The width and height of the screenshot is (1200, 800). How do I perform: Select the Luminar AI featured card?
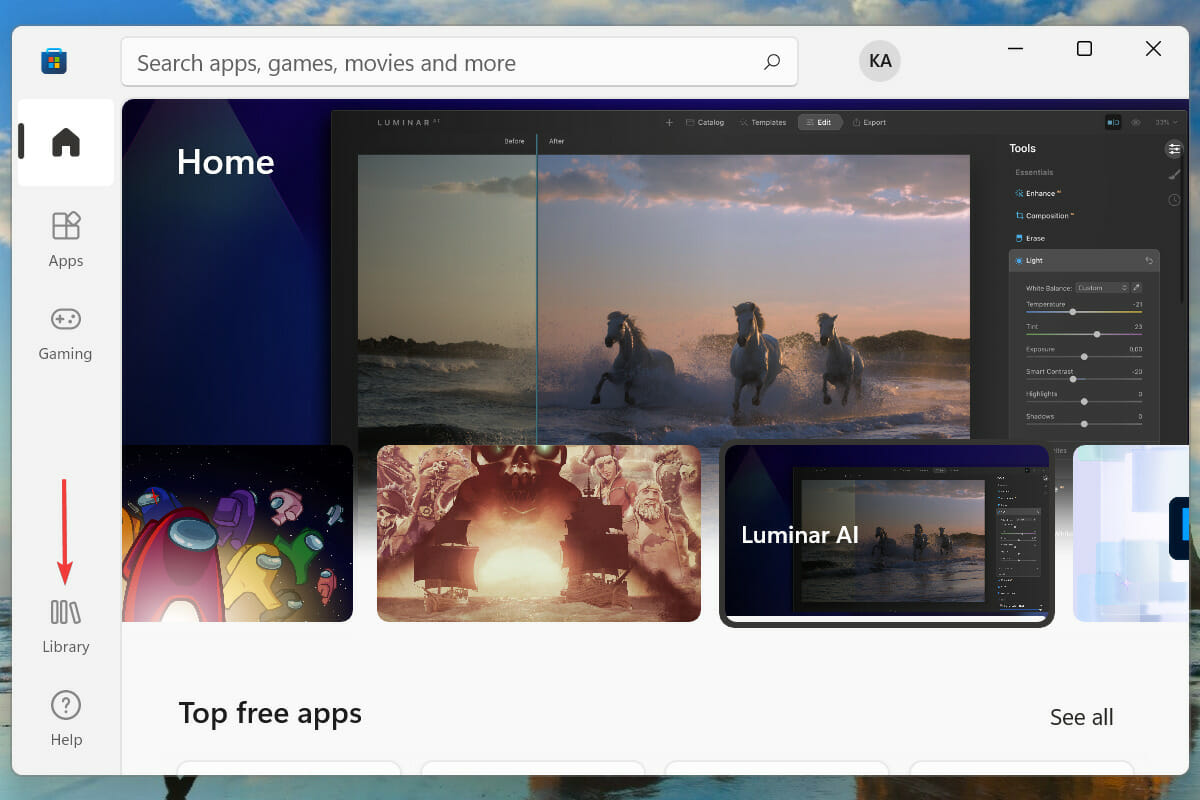click(x=887, y=534)
